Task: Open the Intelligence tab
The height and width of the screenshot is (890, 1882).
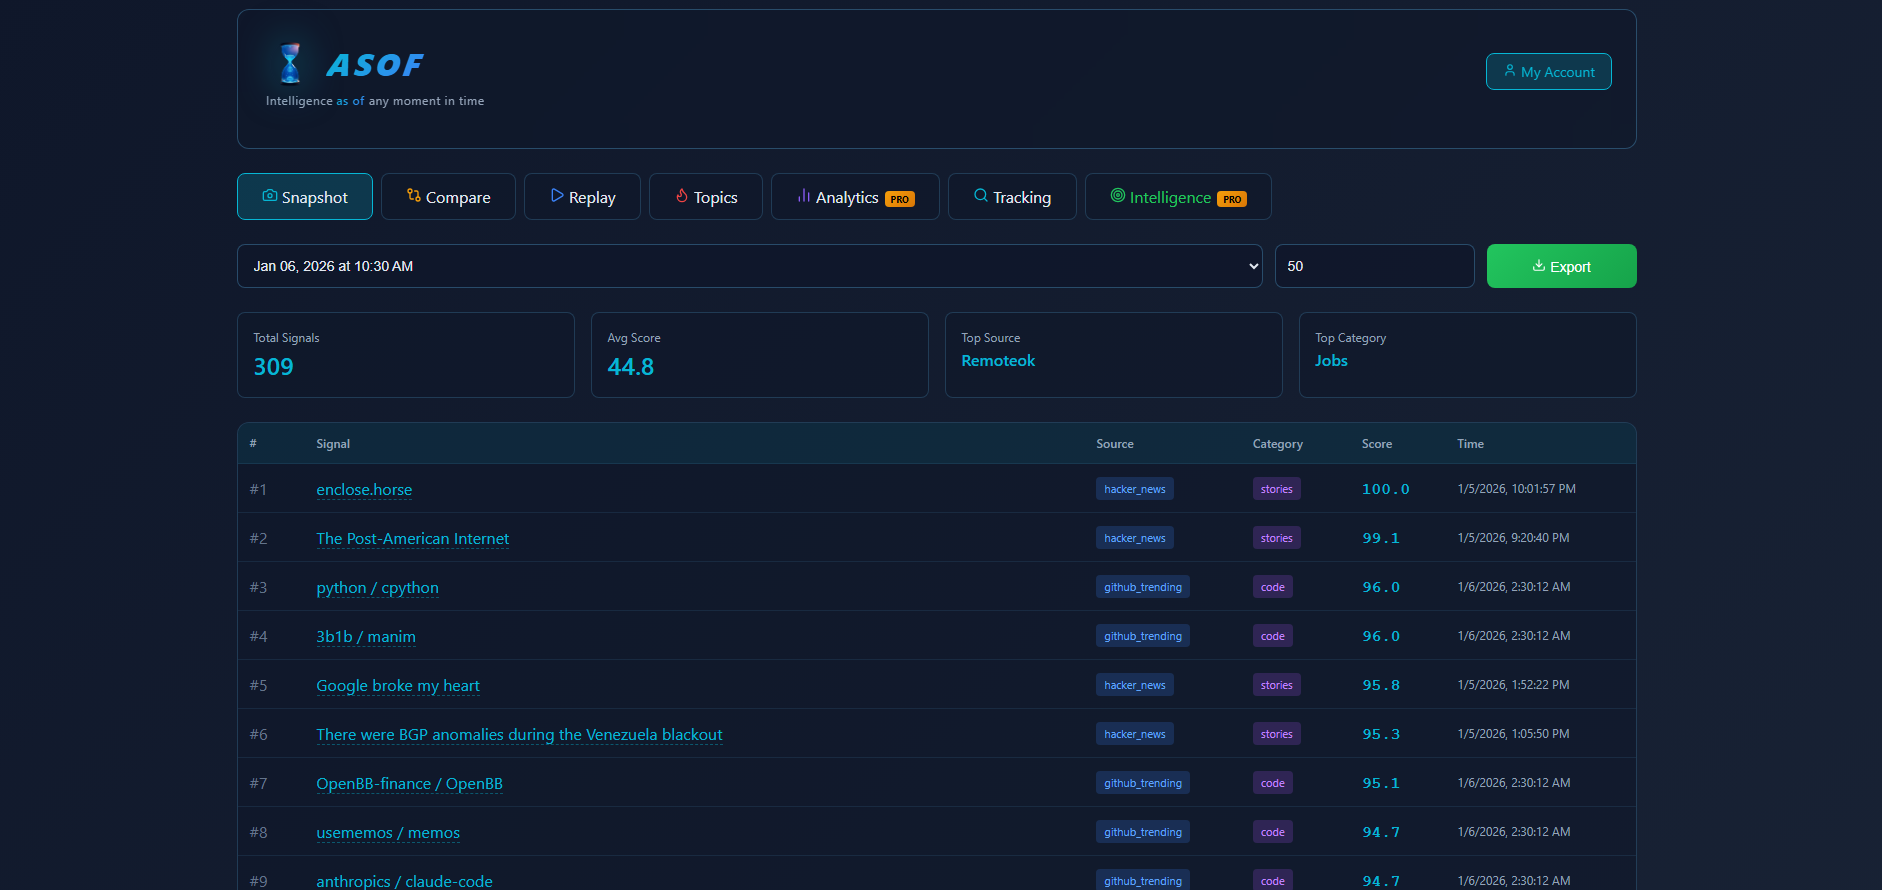Action: point(1178,197)
